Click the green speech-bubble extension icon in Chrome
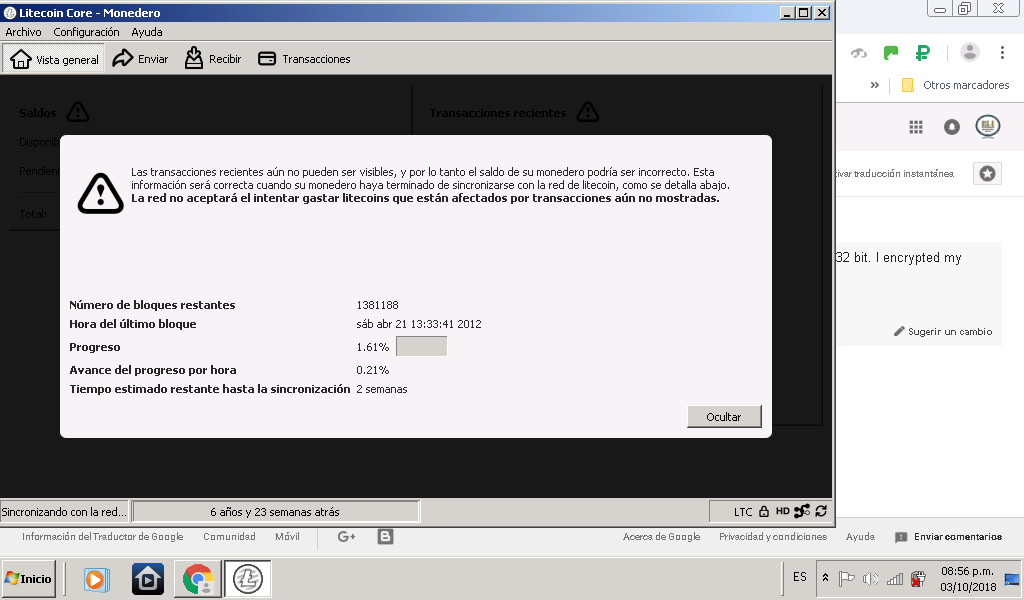The image size is (1024, 600). click(891, 53)
